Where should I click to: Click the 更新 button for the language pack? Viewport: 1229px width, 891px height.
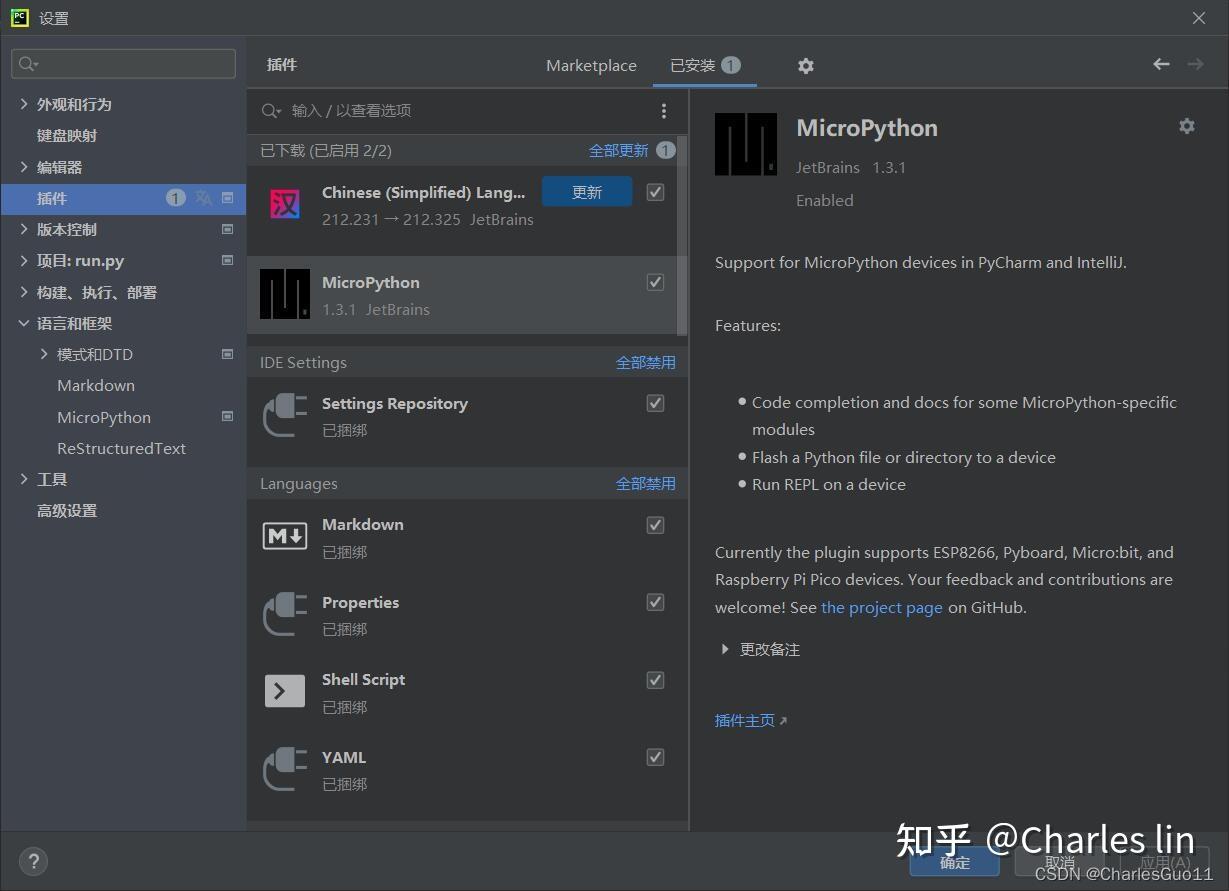point(587,191)
